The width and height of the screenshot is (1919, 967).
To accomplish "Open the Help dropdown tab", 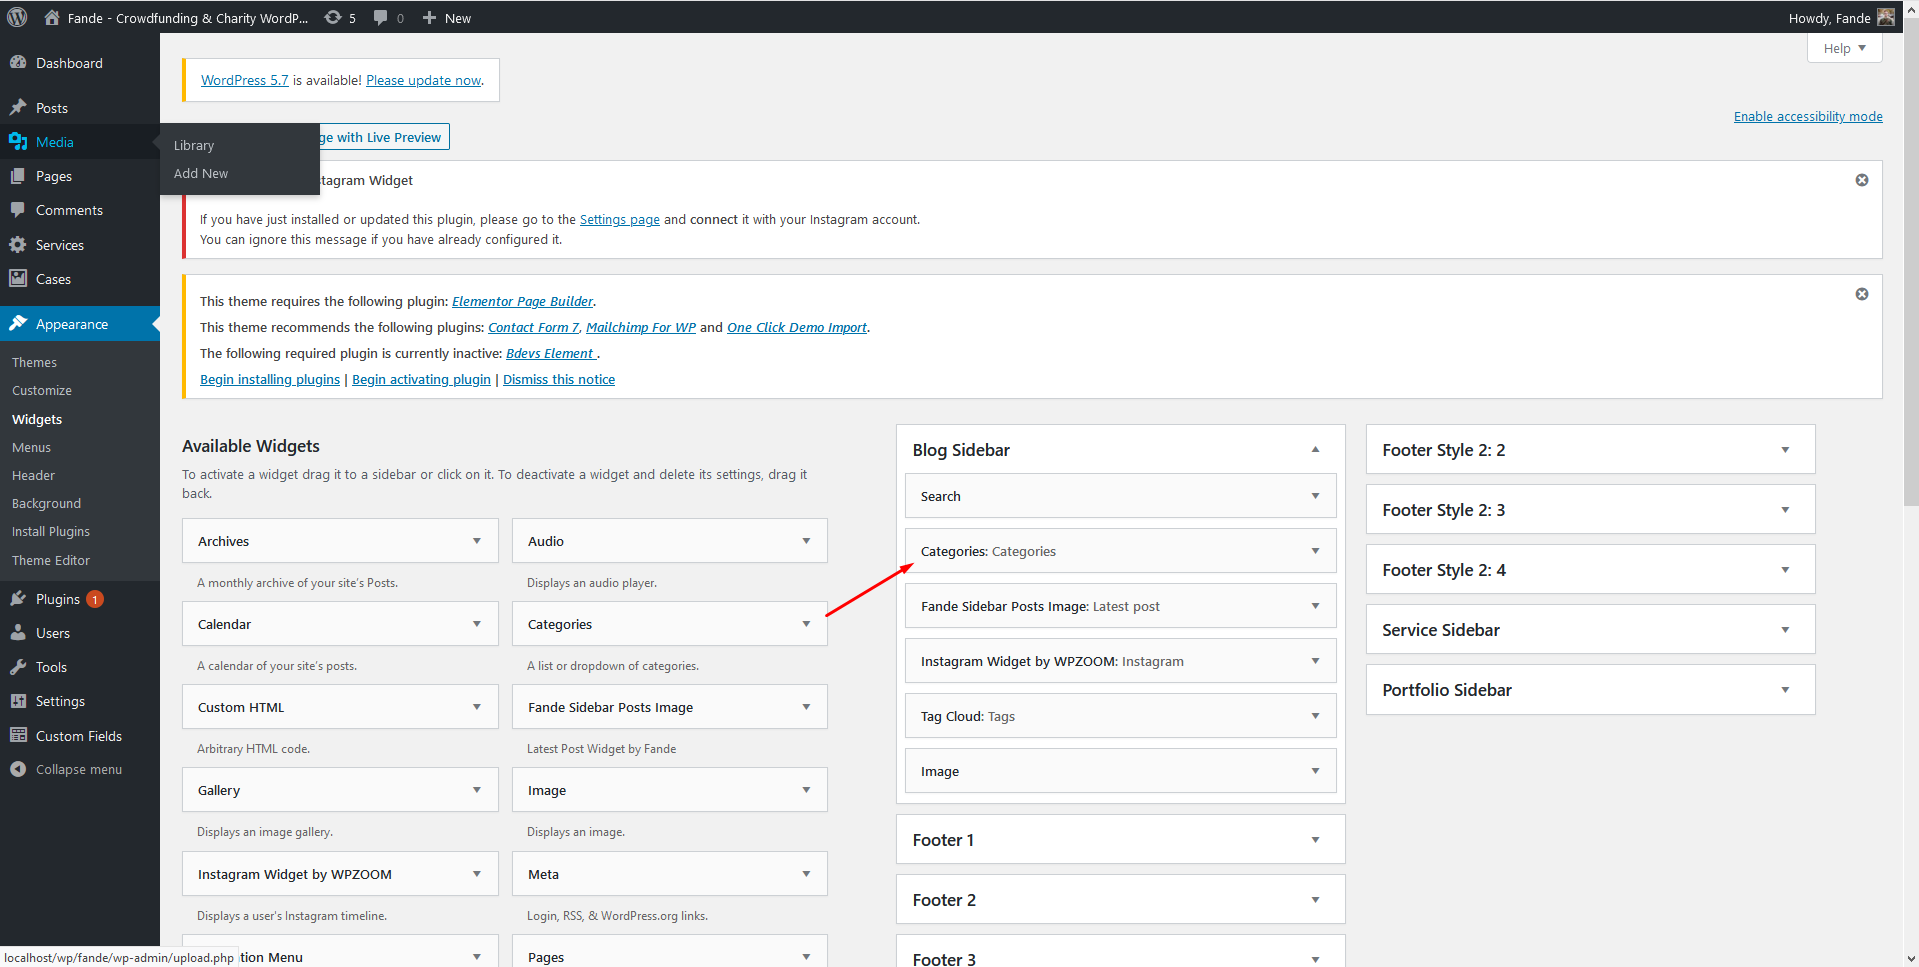I will 1844,48.
